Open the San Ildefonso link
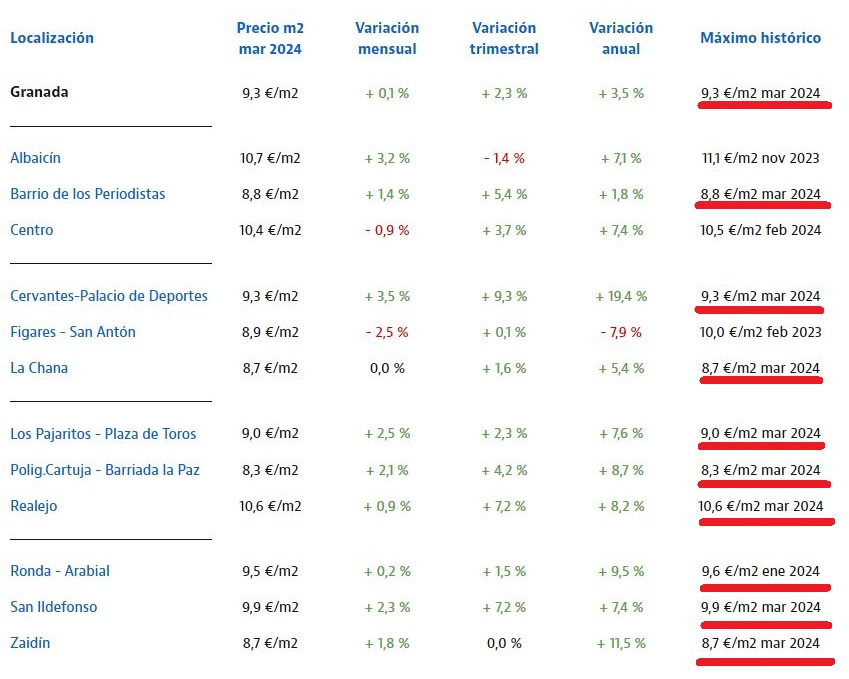Screen dimensions: 849x679 54,607
